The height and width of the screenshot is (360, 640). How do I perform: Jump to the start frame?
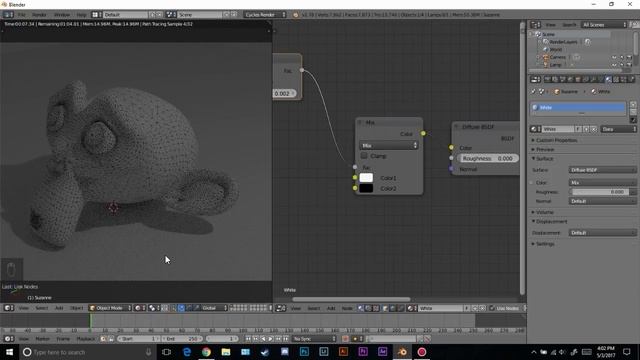click(248, 339)
